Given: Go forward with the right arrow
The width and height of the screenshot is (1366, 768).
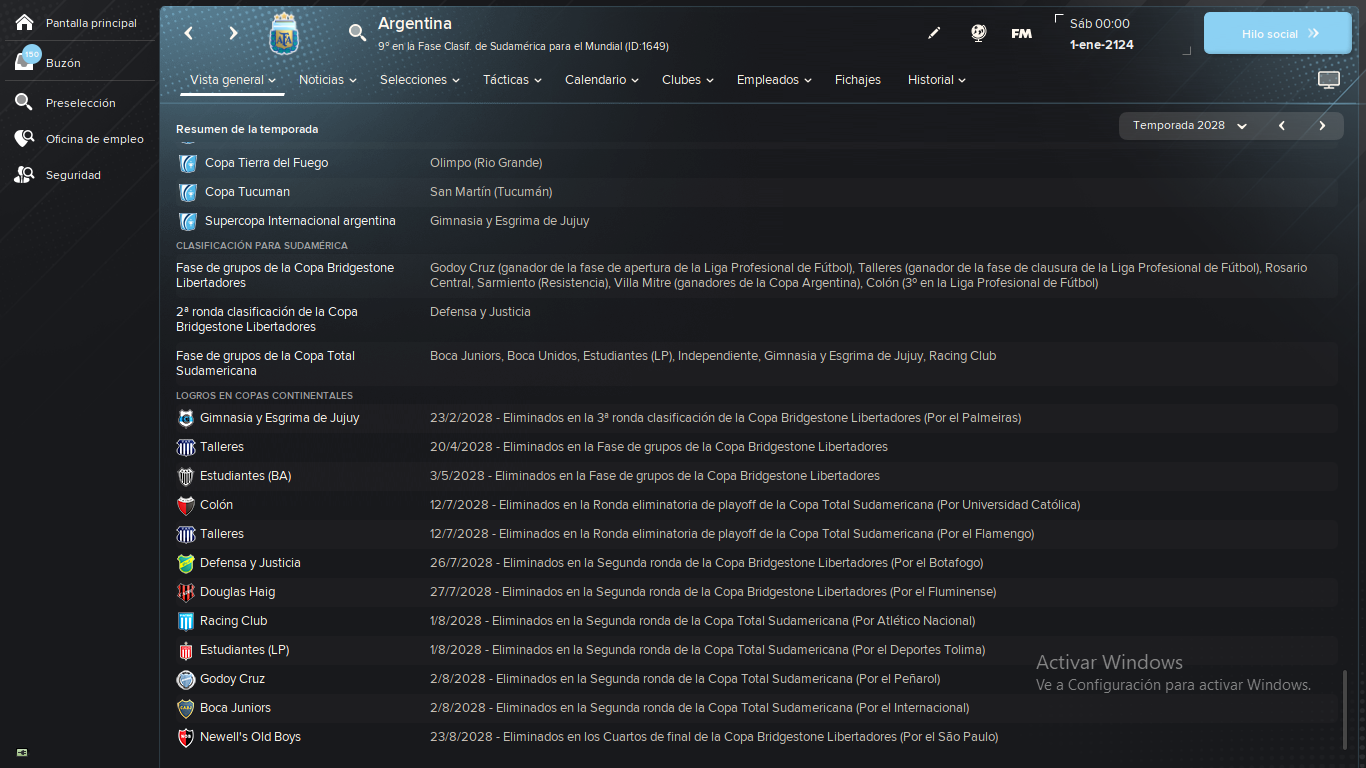Looking at the screenshot, I should 233,33.
